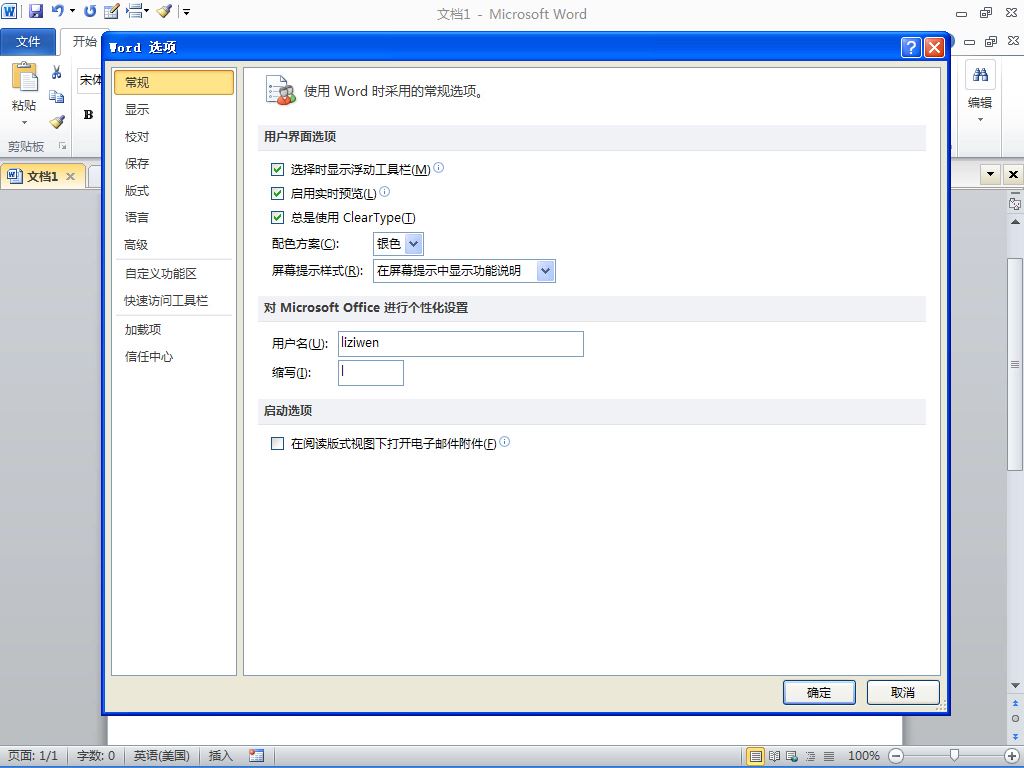The height and width of the screenshot is (768, 1024).
Task: Click the Copy icon in clipboard group
Action: [57, 97]
